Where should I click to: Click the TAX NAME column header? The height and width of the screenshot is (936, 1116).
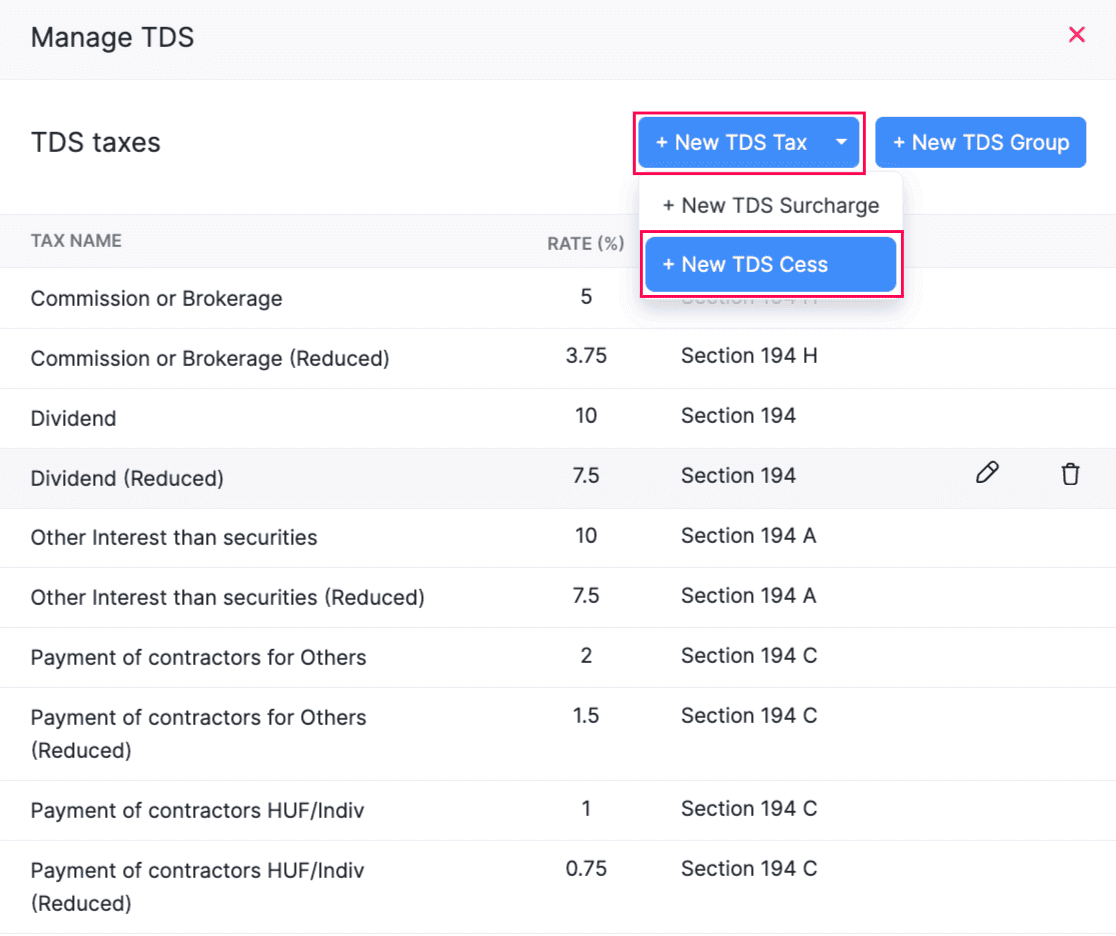coord(76,241)
